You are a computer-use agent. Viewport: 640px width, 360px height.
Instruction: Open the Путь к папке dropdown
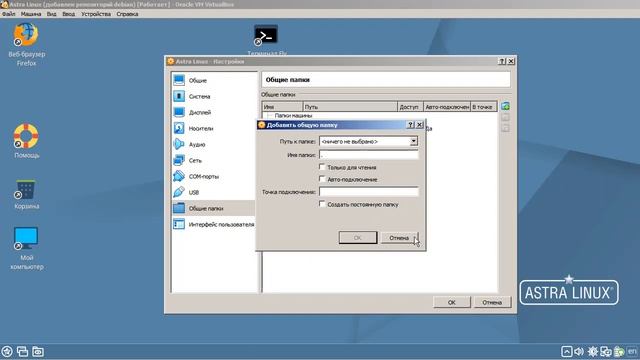(x=413, y=141)
